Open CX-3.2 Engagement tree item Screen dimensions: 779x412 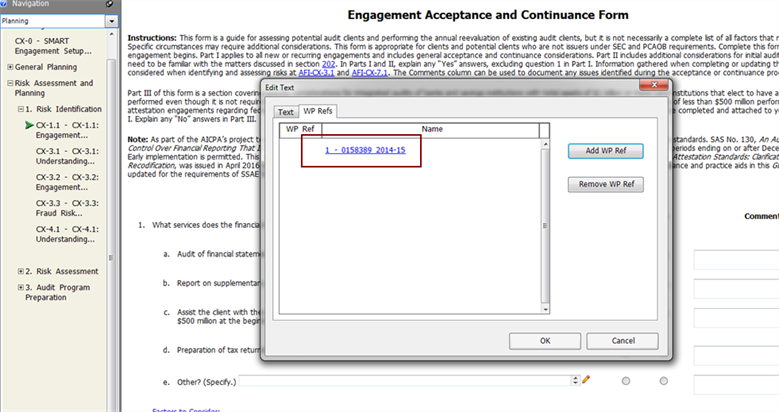click(67, 182)
